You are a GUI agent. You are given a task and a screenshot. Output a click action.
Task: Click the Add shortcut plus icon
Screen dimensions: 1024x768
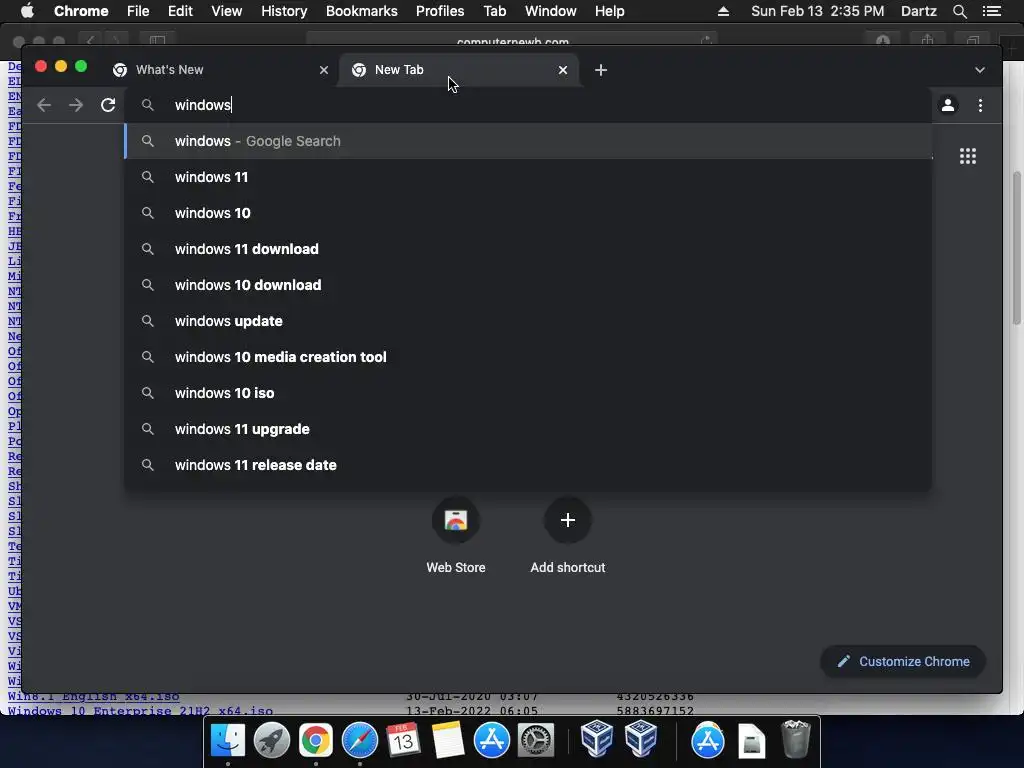tap(568, 520)
